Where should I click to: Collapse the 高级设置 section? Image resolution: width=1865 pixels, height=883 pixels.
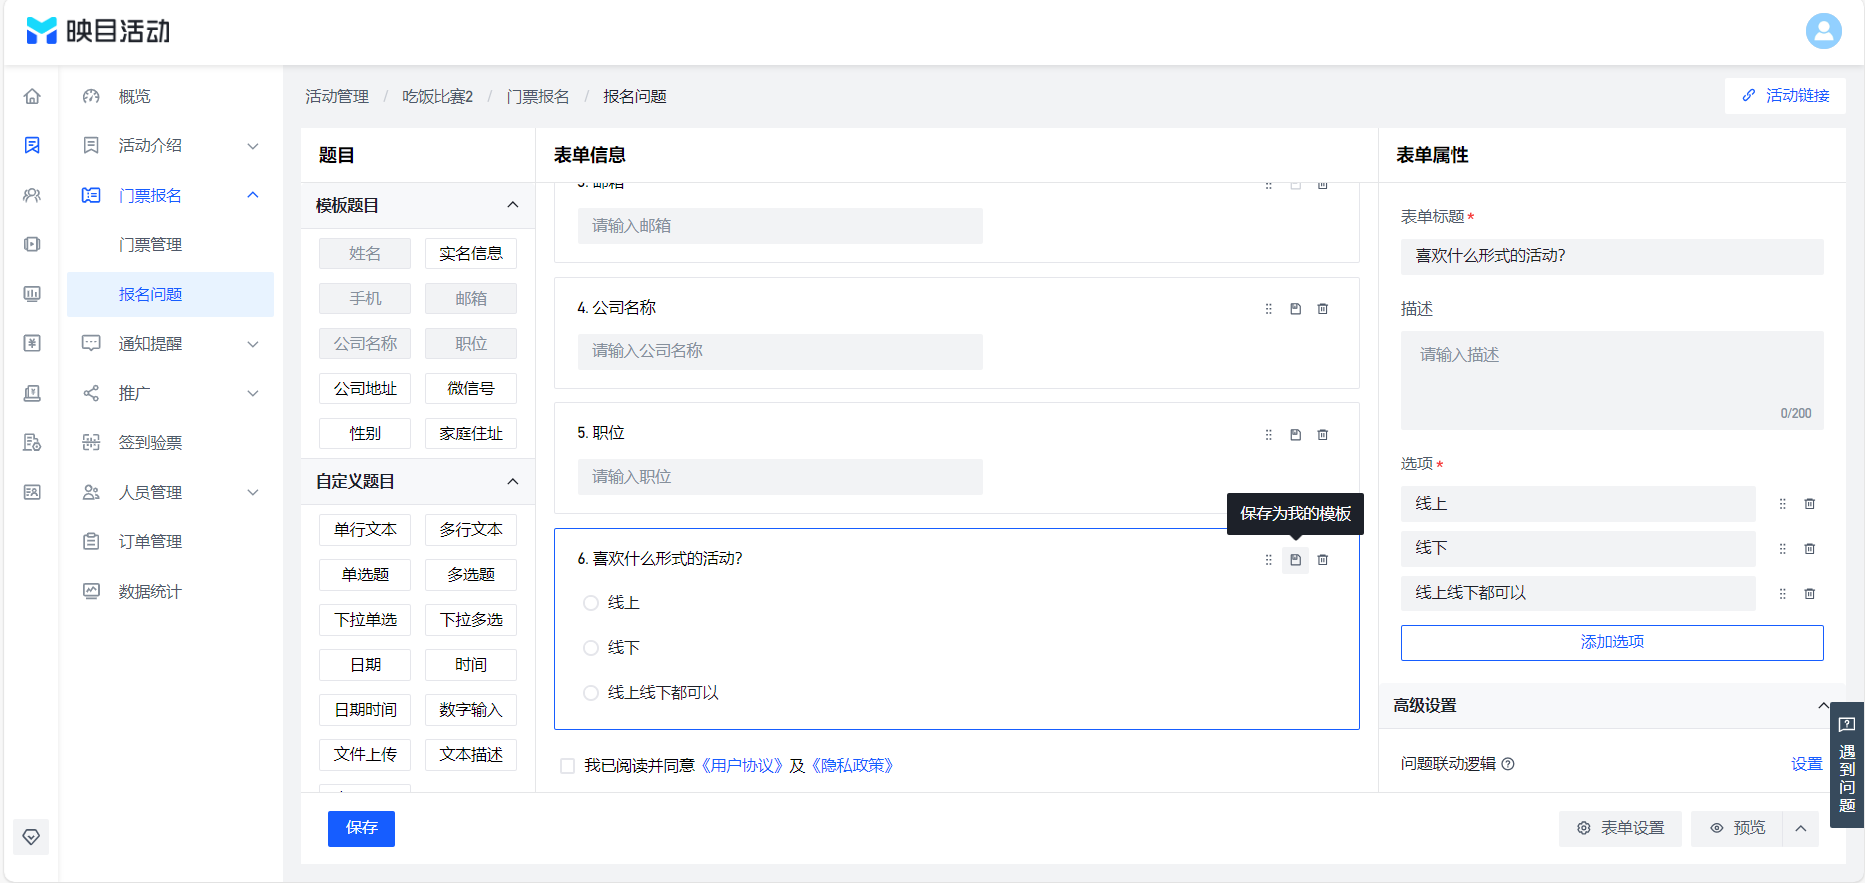click(1823, 705)
